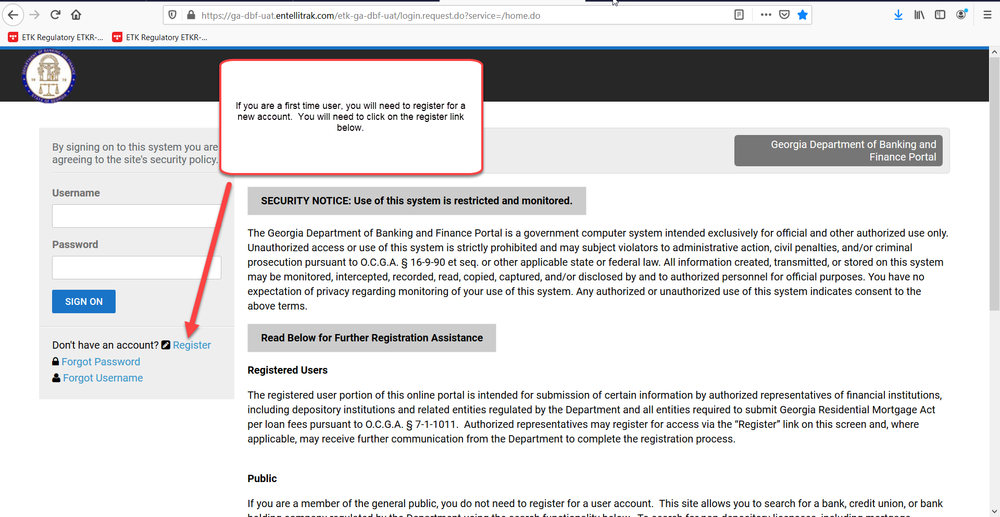Open reader view icon in address bar
The image size is (1000, 517).
(x=739, y=16)
